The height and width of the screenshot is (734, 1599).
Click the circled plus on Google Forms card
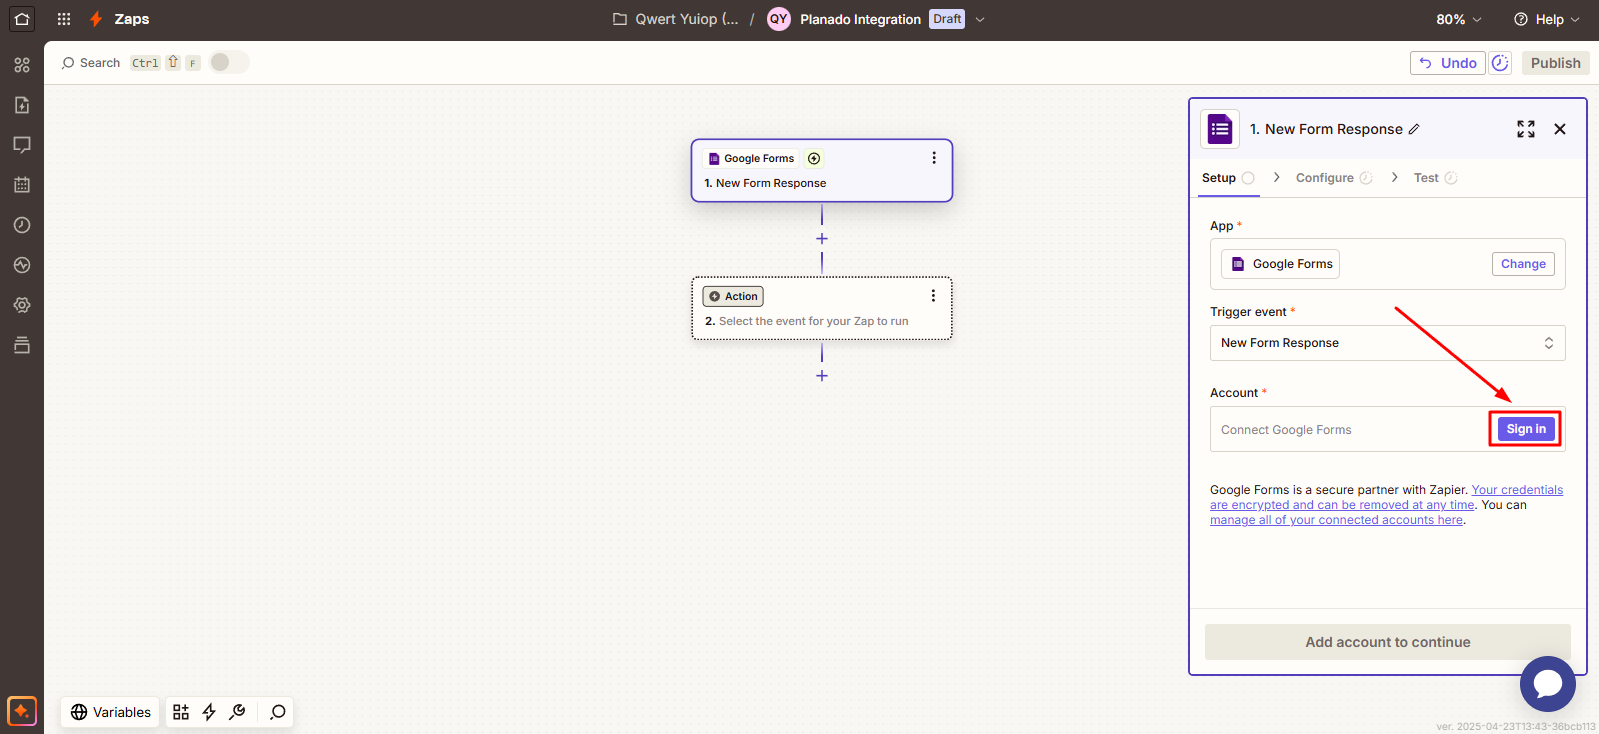pos(814,158)
